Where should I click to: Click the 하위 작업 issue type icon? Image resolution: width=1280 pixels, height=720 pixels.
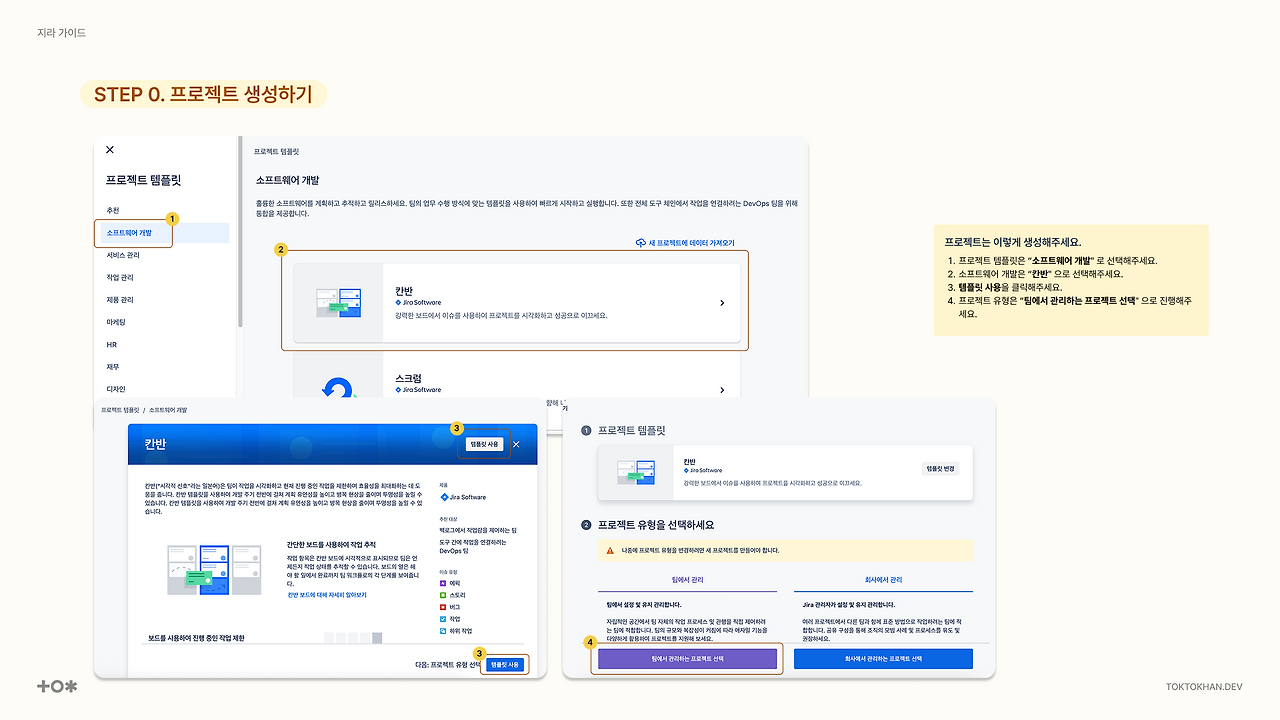tap(443, 631)
